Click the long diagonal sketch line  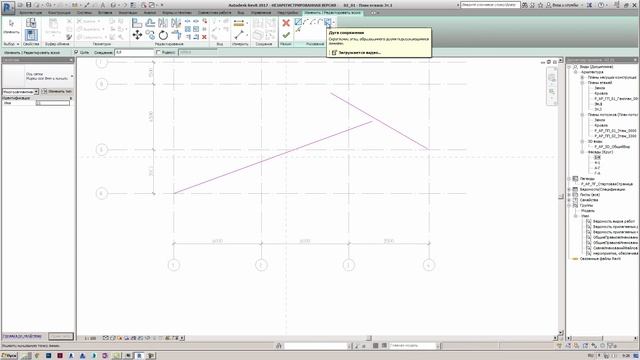point(273,157)
